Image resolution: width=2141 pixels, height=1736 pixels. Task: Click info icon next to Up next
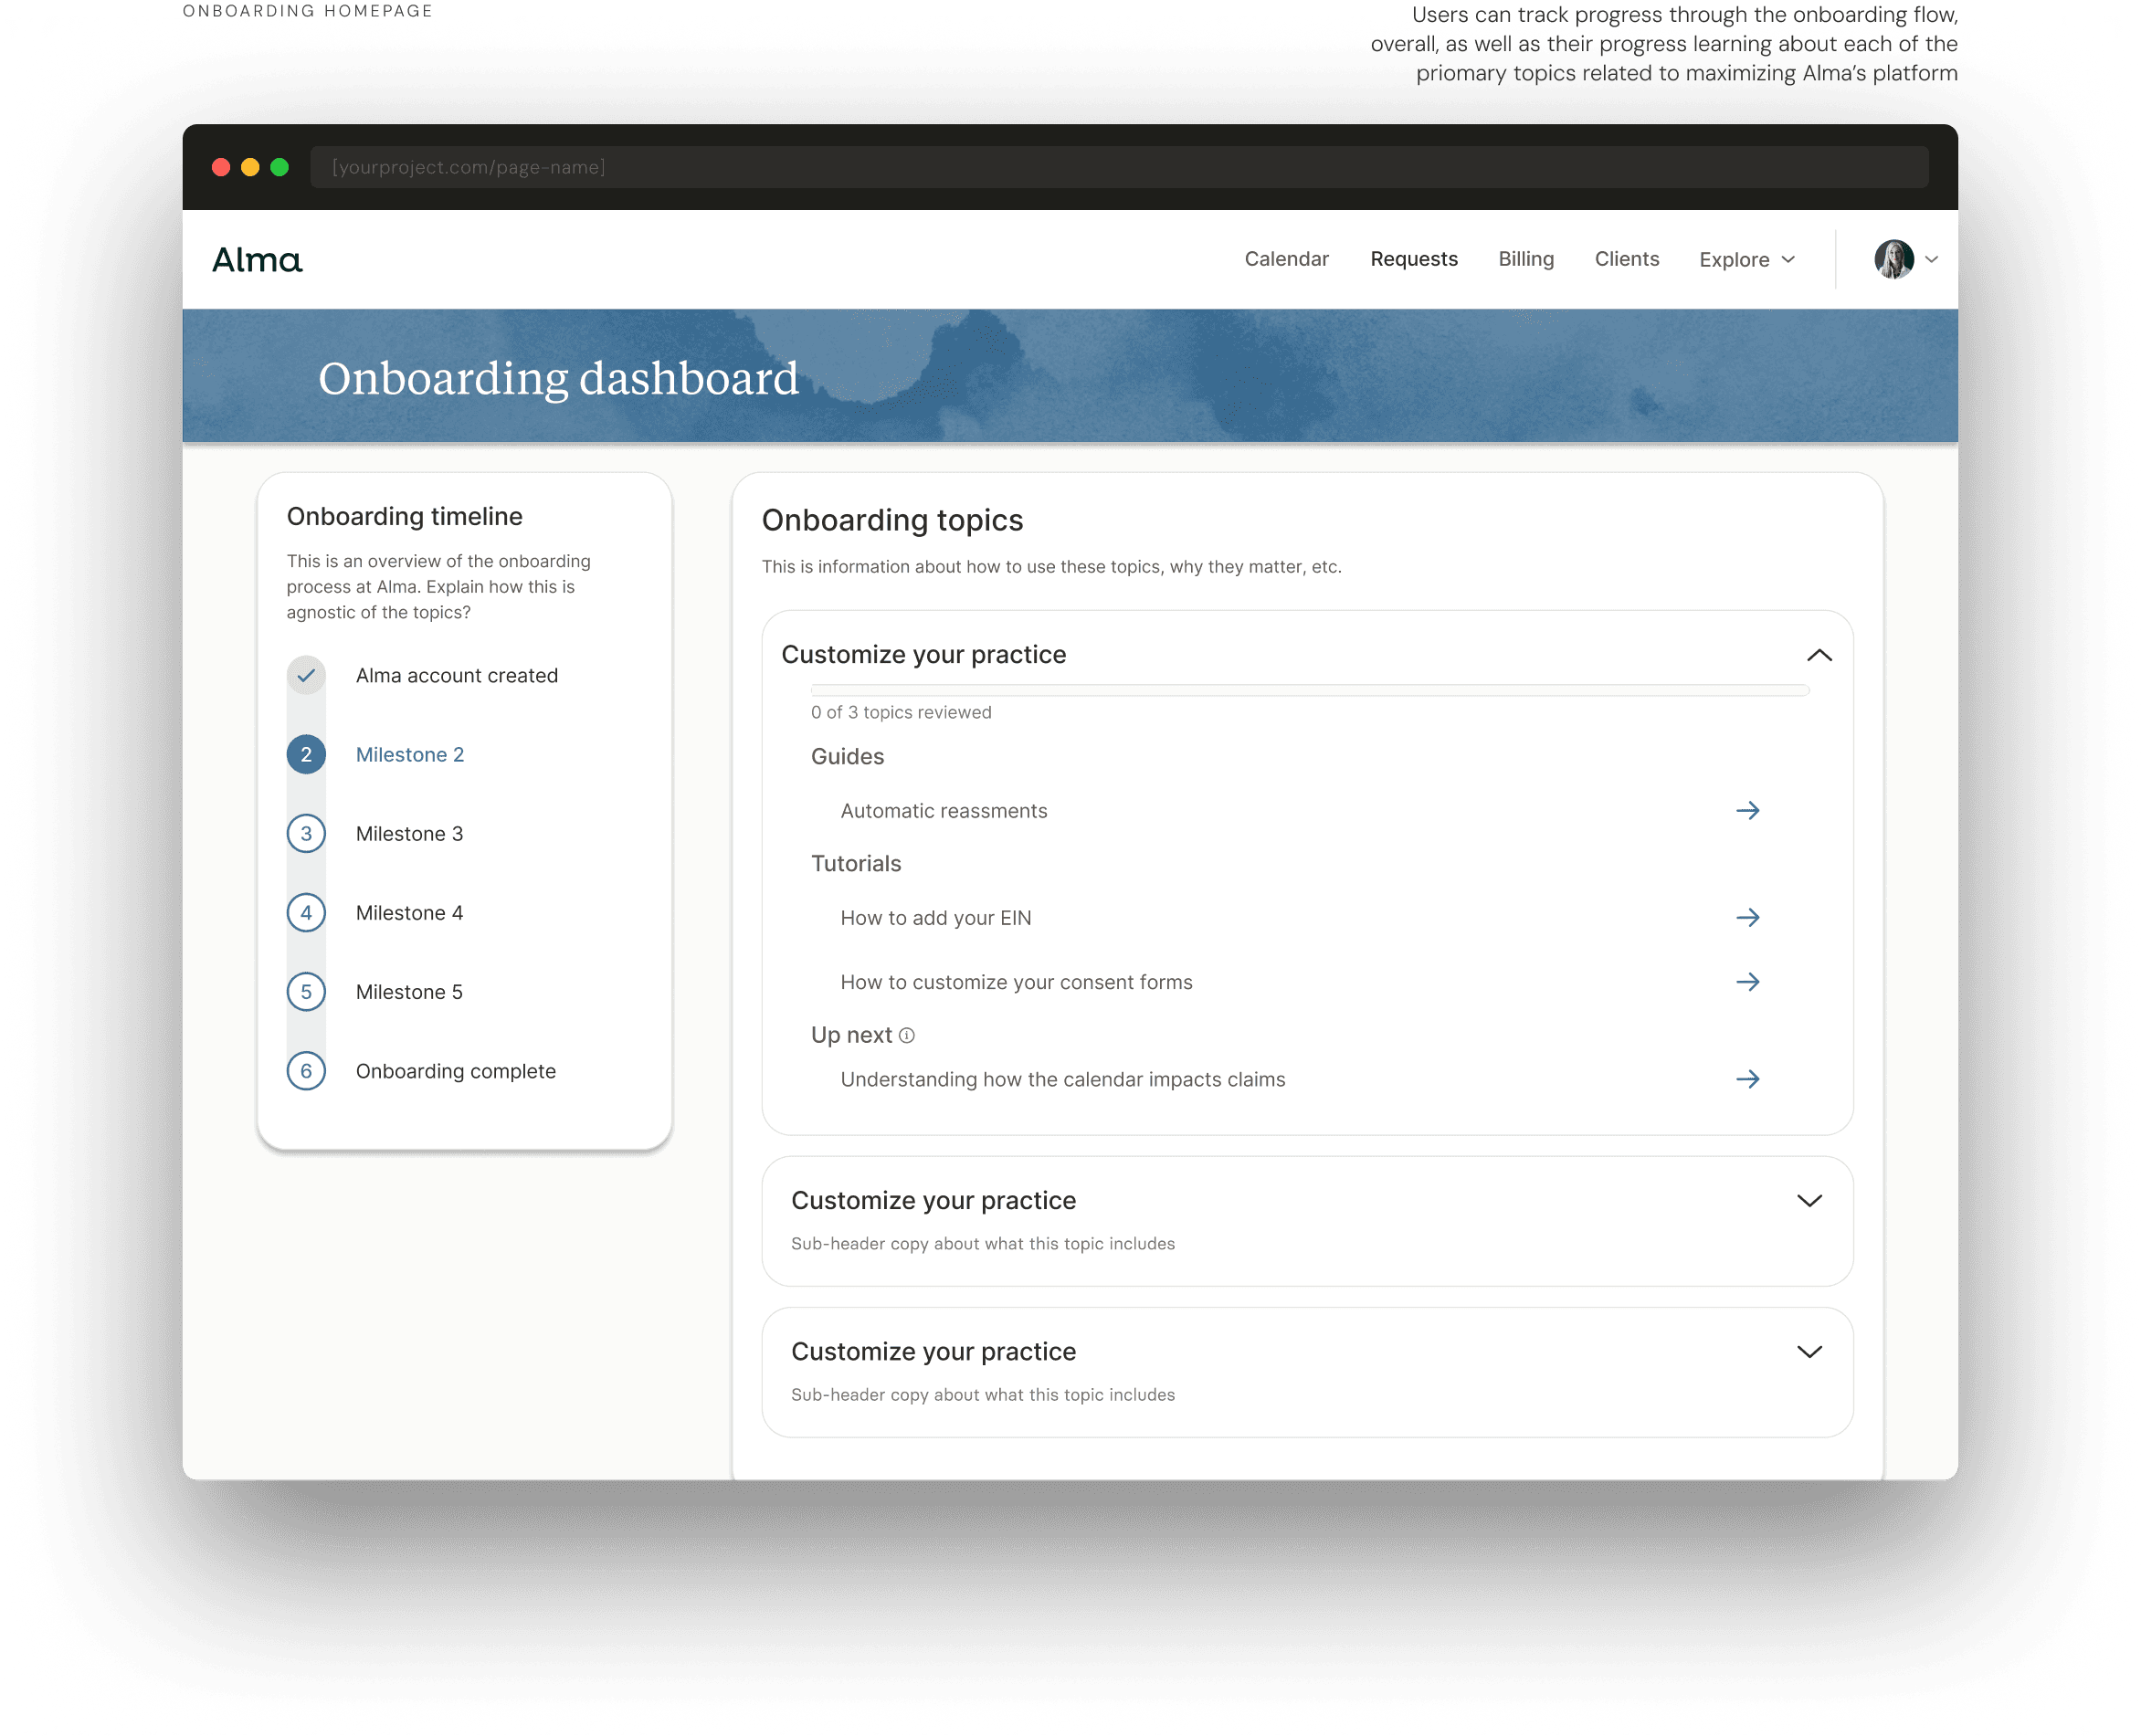click(907, 1036)
